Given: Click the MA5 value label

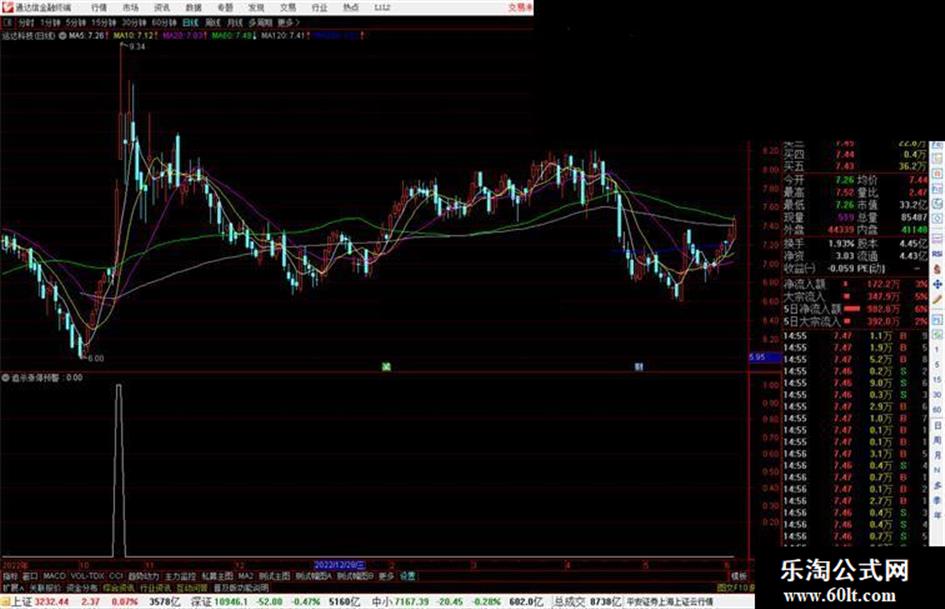Looking at the screenshot, I should [87, 36].
